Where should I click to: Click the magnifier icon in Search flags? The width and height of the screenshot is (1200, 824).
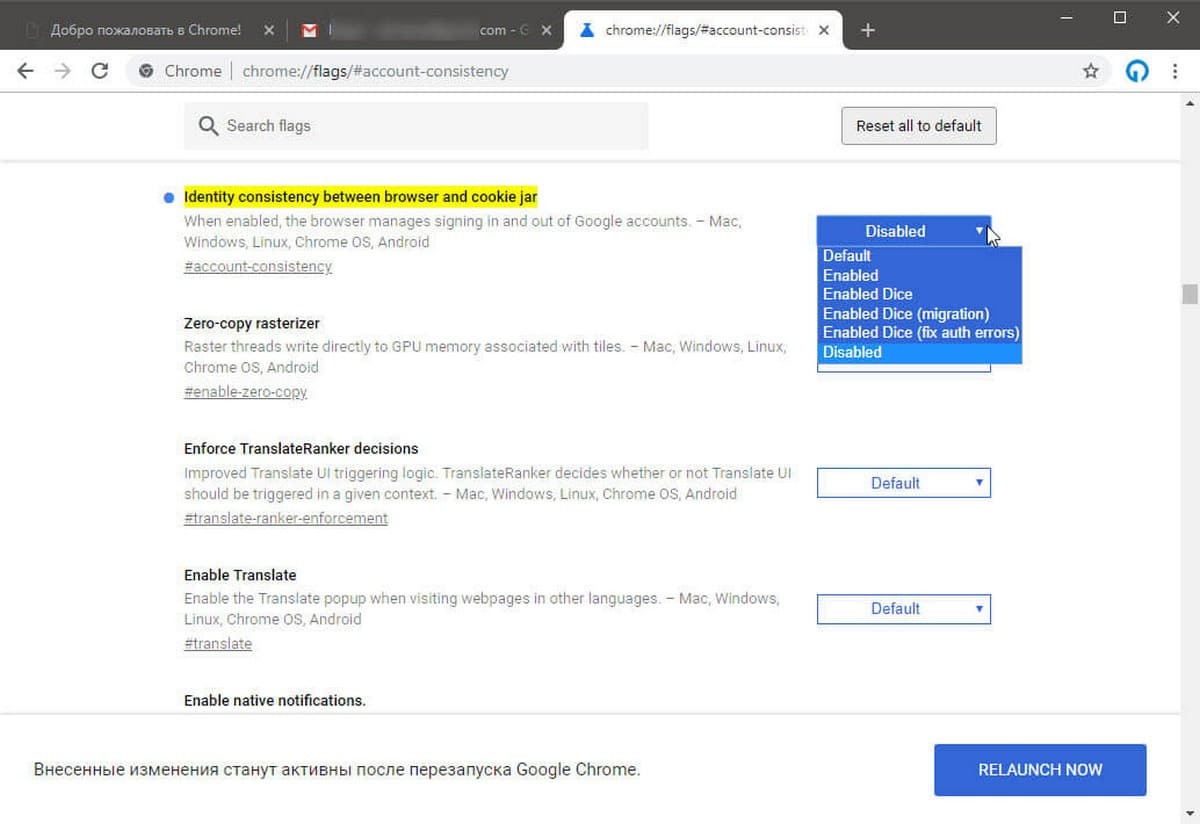pyautogui.click(x=208, y=126)
